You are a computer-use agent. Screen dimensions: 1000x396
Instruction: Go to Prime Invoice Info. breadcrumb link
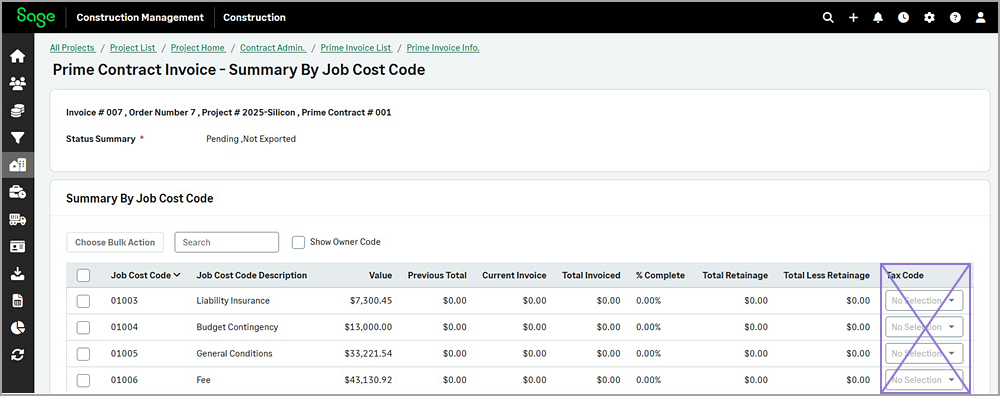click(443, 48)
